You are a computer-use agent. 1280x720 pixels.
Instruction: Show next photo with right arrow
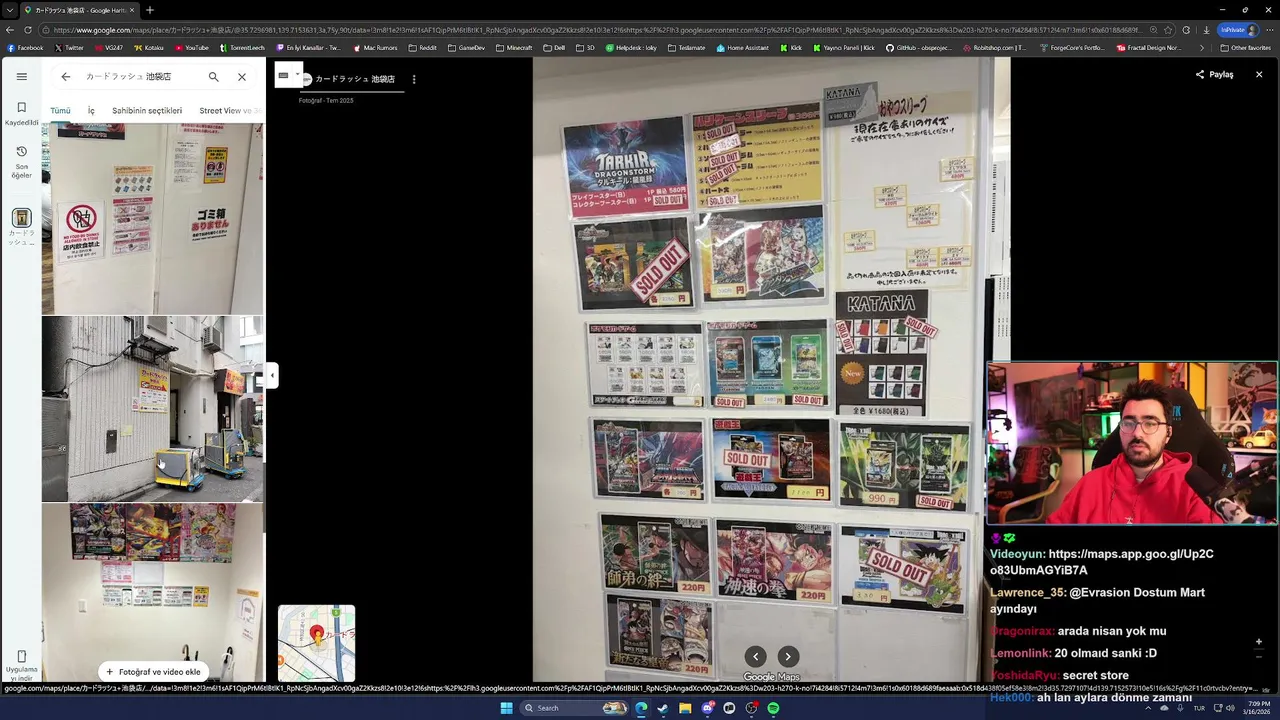click(x=788, y=656)
